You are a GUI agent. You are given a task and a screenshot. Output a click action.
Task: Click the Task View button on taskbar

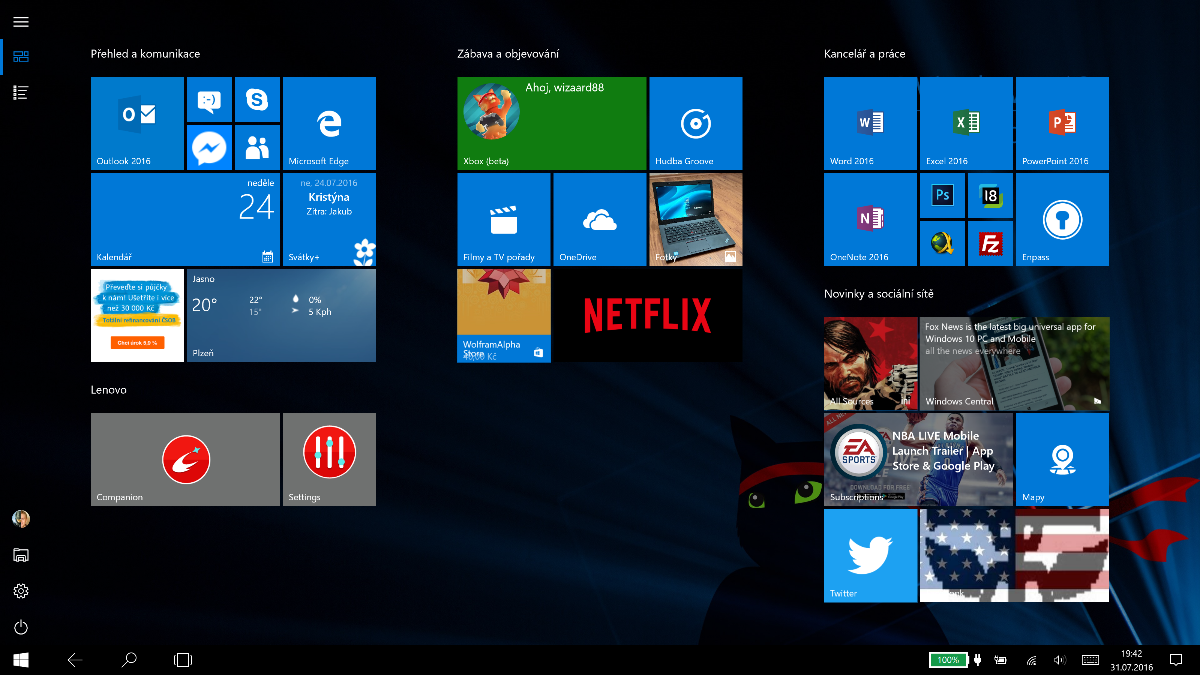point(183,660)
